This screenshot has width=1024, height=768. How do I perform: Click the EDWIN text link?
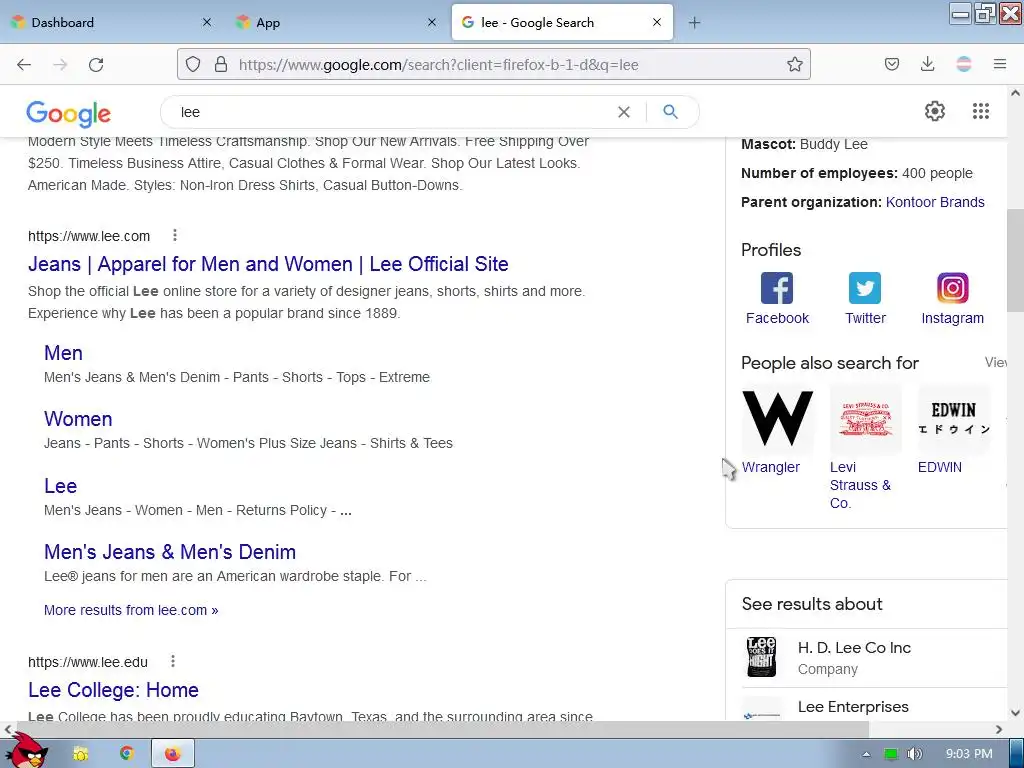click(940, 467)
